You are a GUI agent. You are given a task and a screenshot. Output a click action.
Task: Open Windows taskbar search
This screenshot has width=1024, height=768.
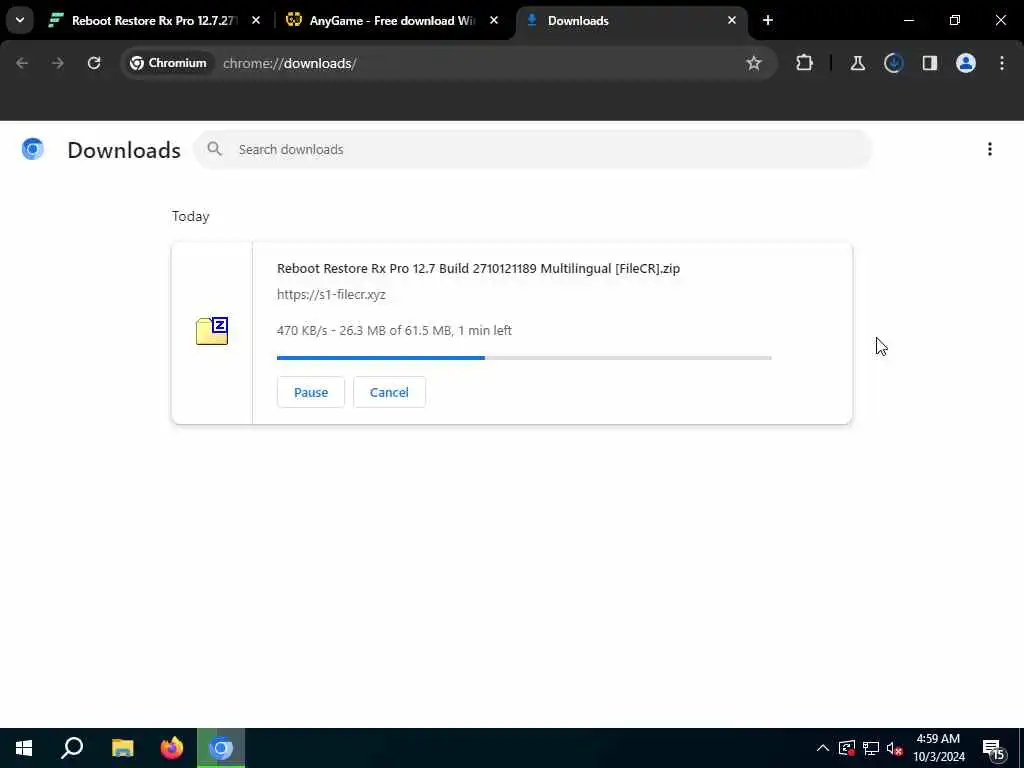tap(72, 748)
